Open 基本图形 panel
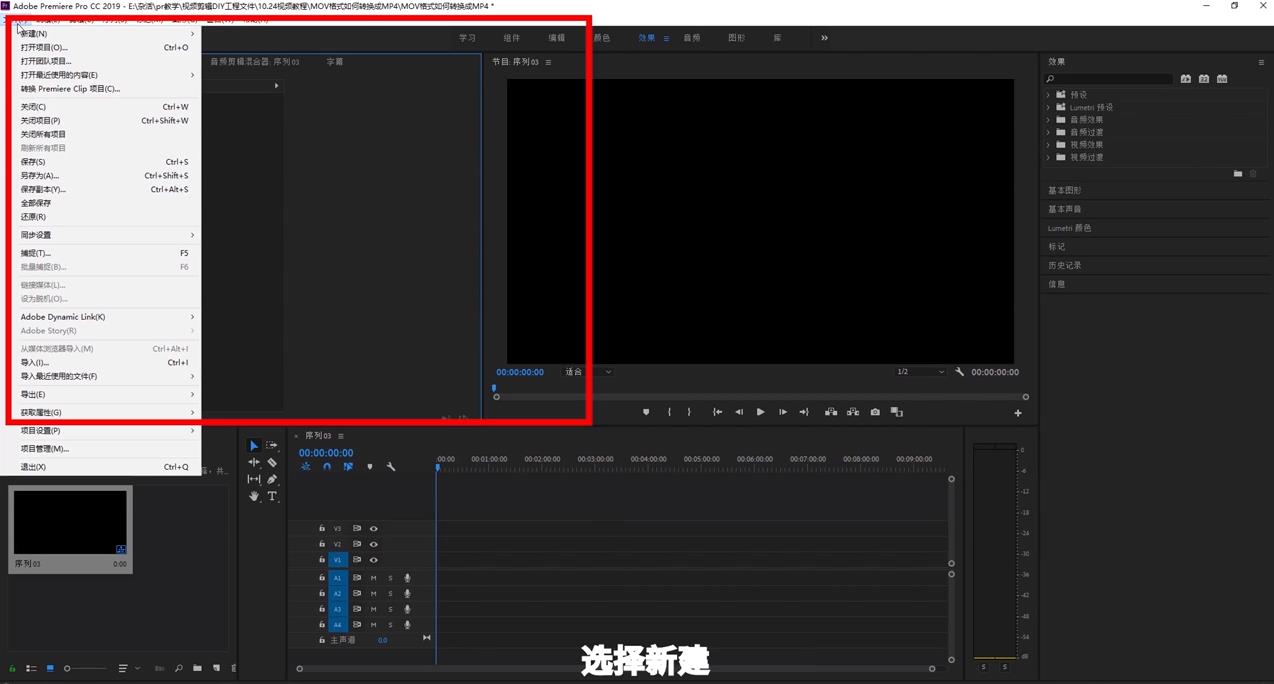This screenshot has height=684, width=1274. 1065,190
